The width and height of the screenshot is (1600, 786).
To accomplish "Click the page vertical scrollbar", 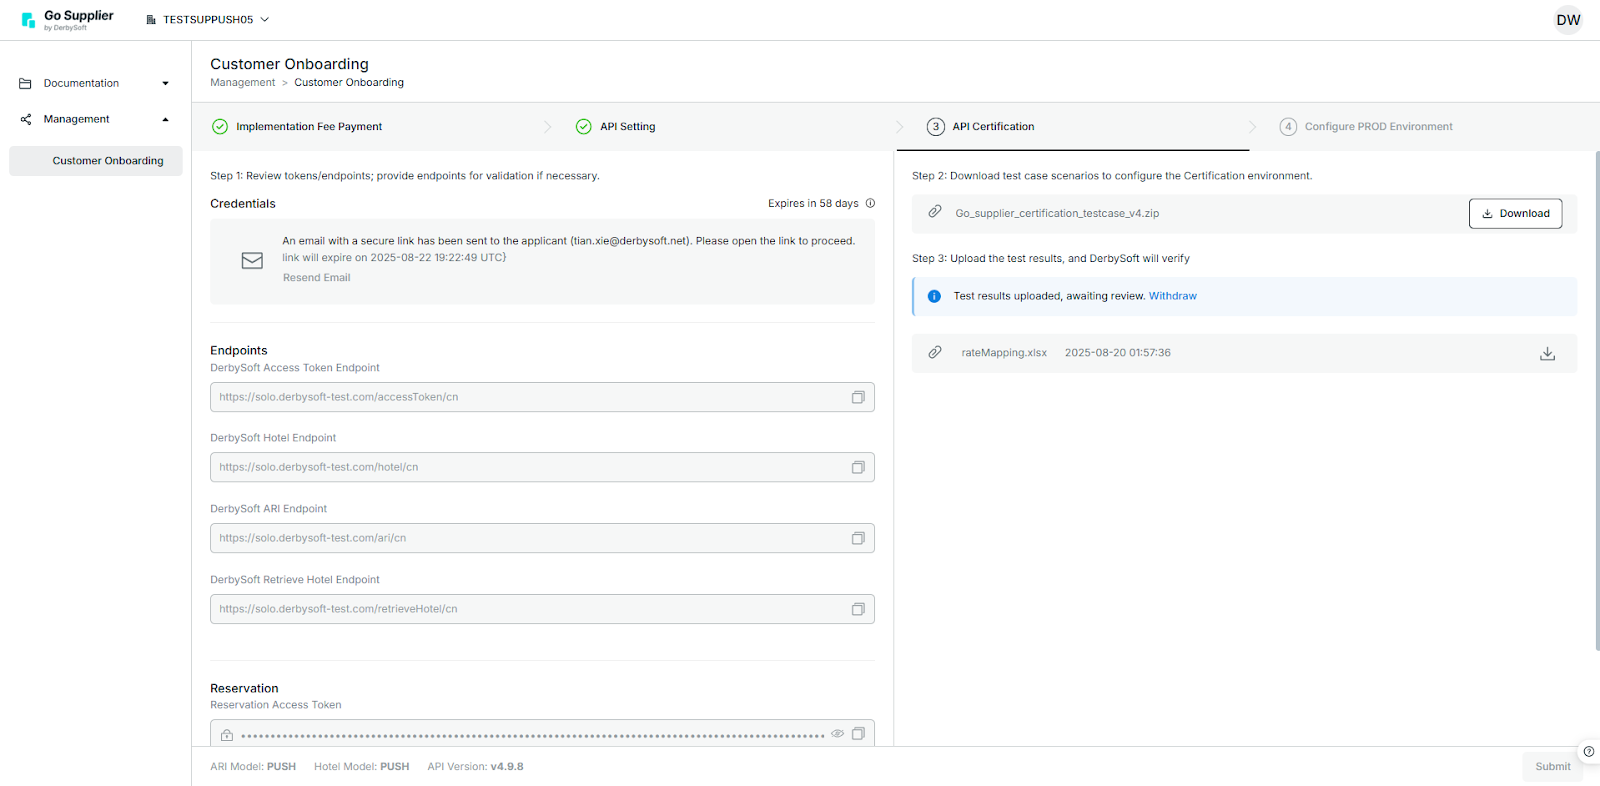I will pos(1597,400).
